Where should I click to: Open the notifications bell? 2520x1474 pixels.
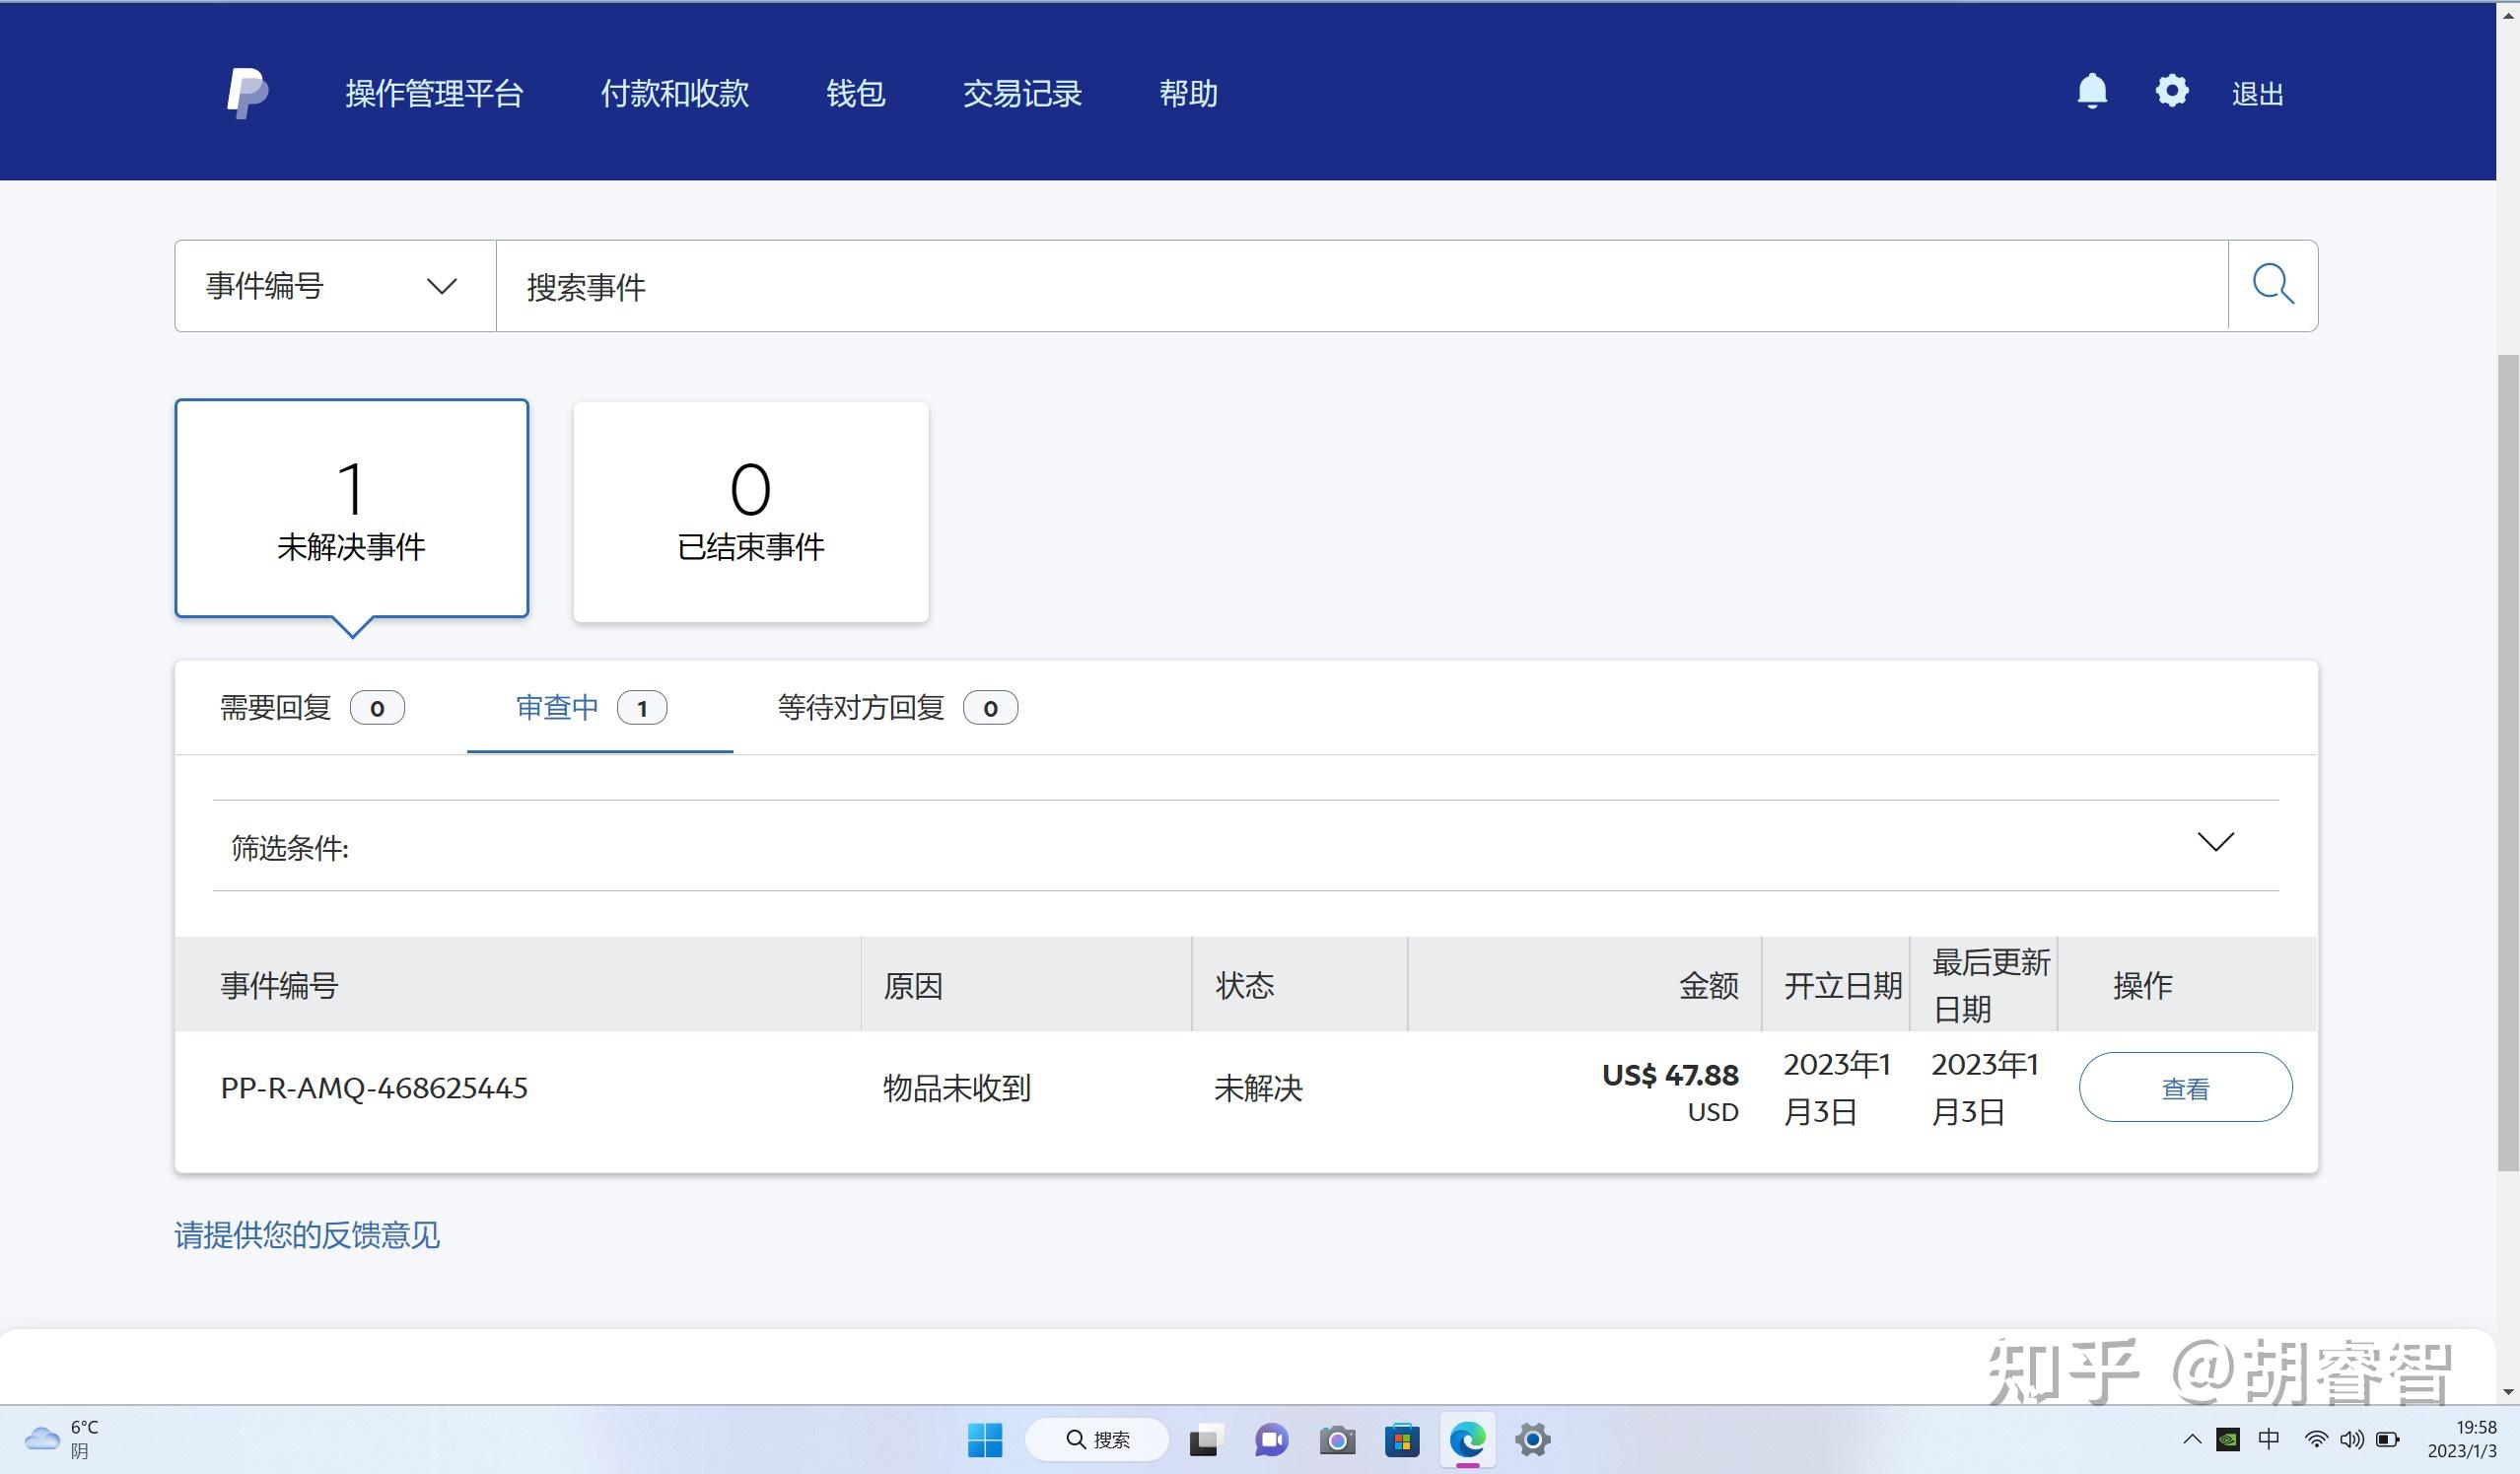(x=2091, y=92)
